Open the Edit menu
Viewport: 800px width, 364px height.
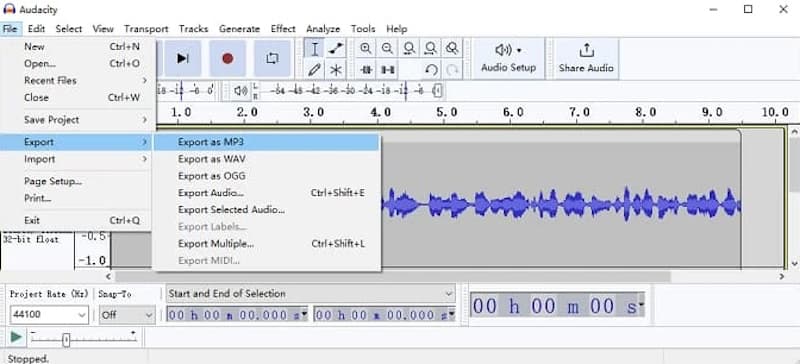point(36,29)
